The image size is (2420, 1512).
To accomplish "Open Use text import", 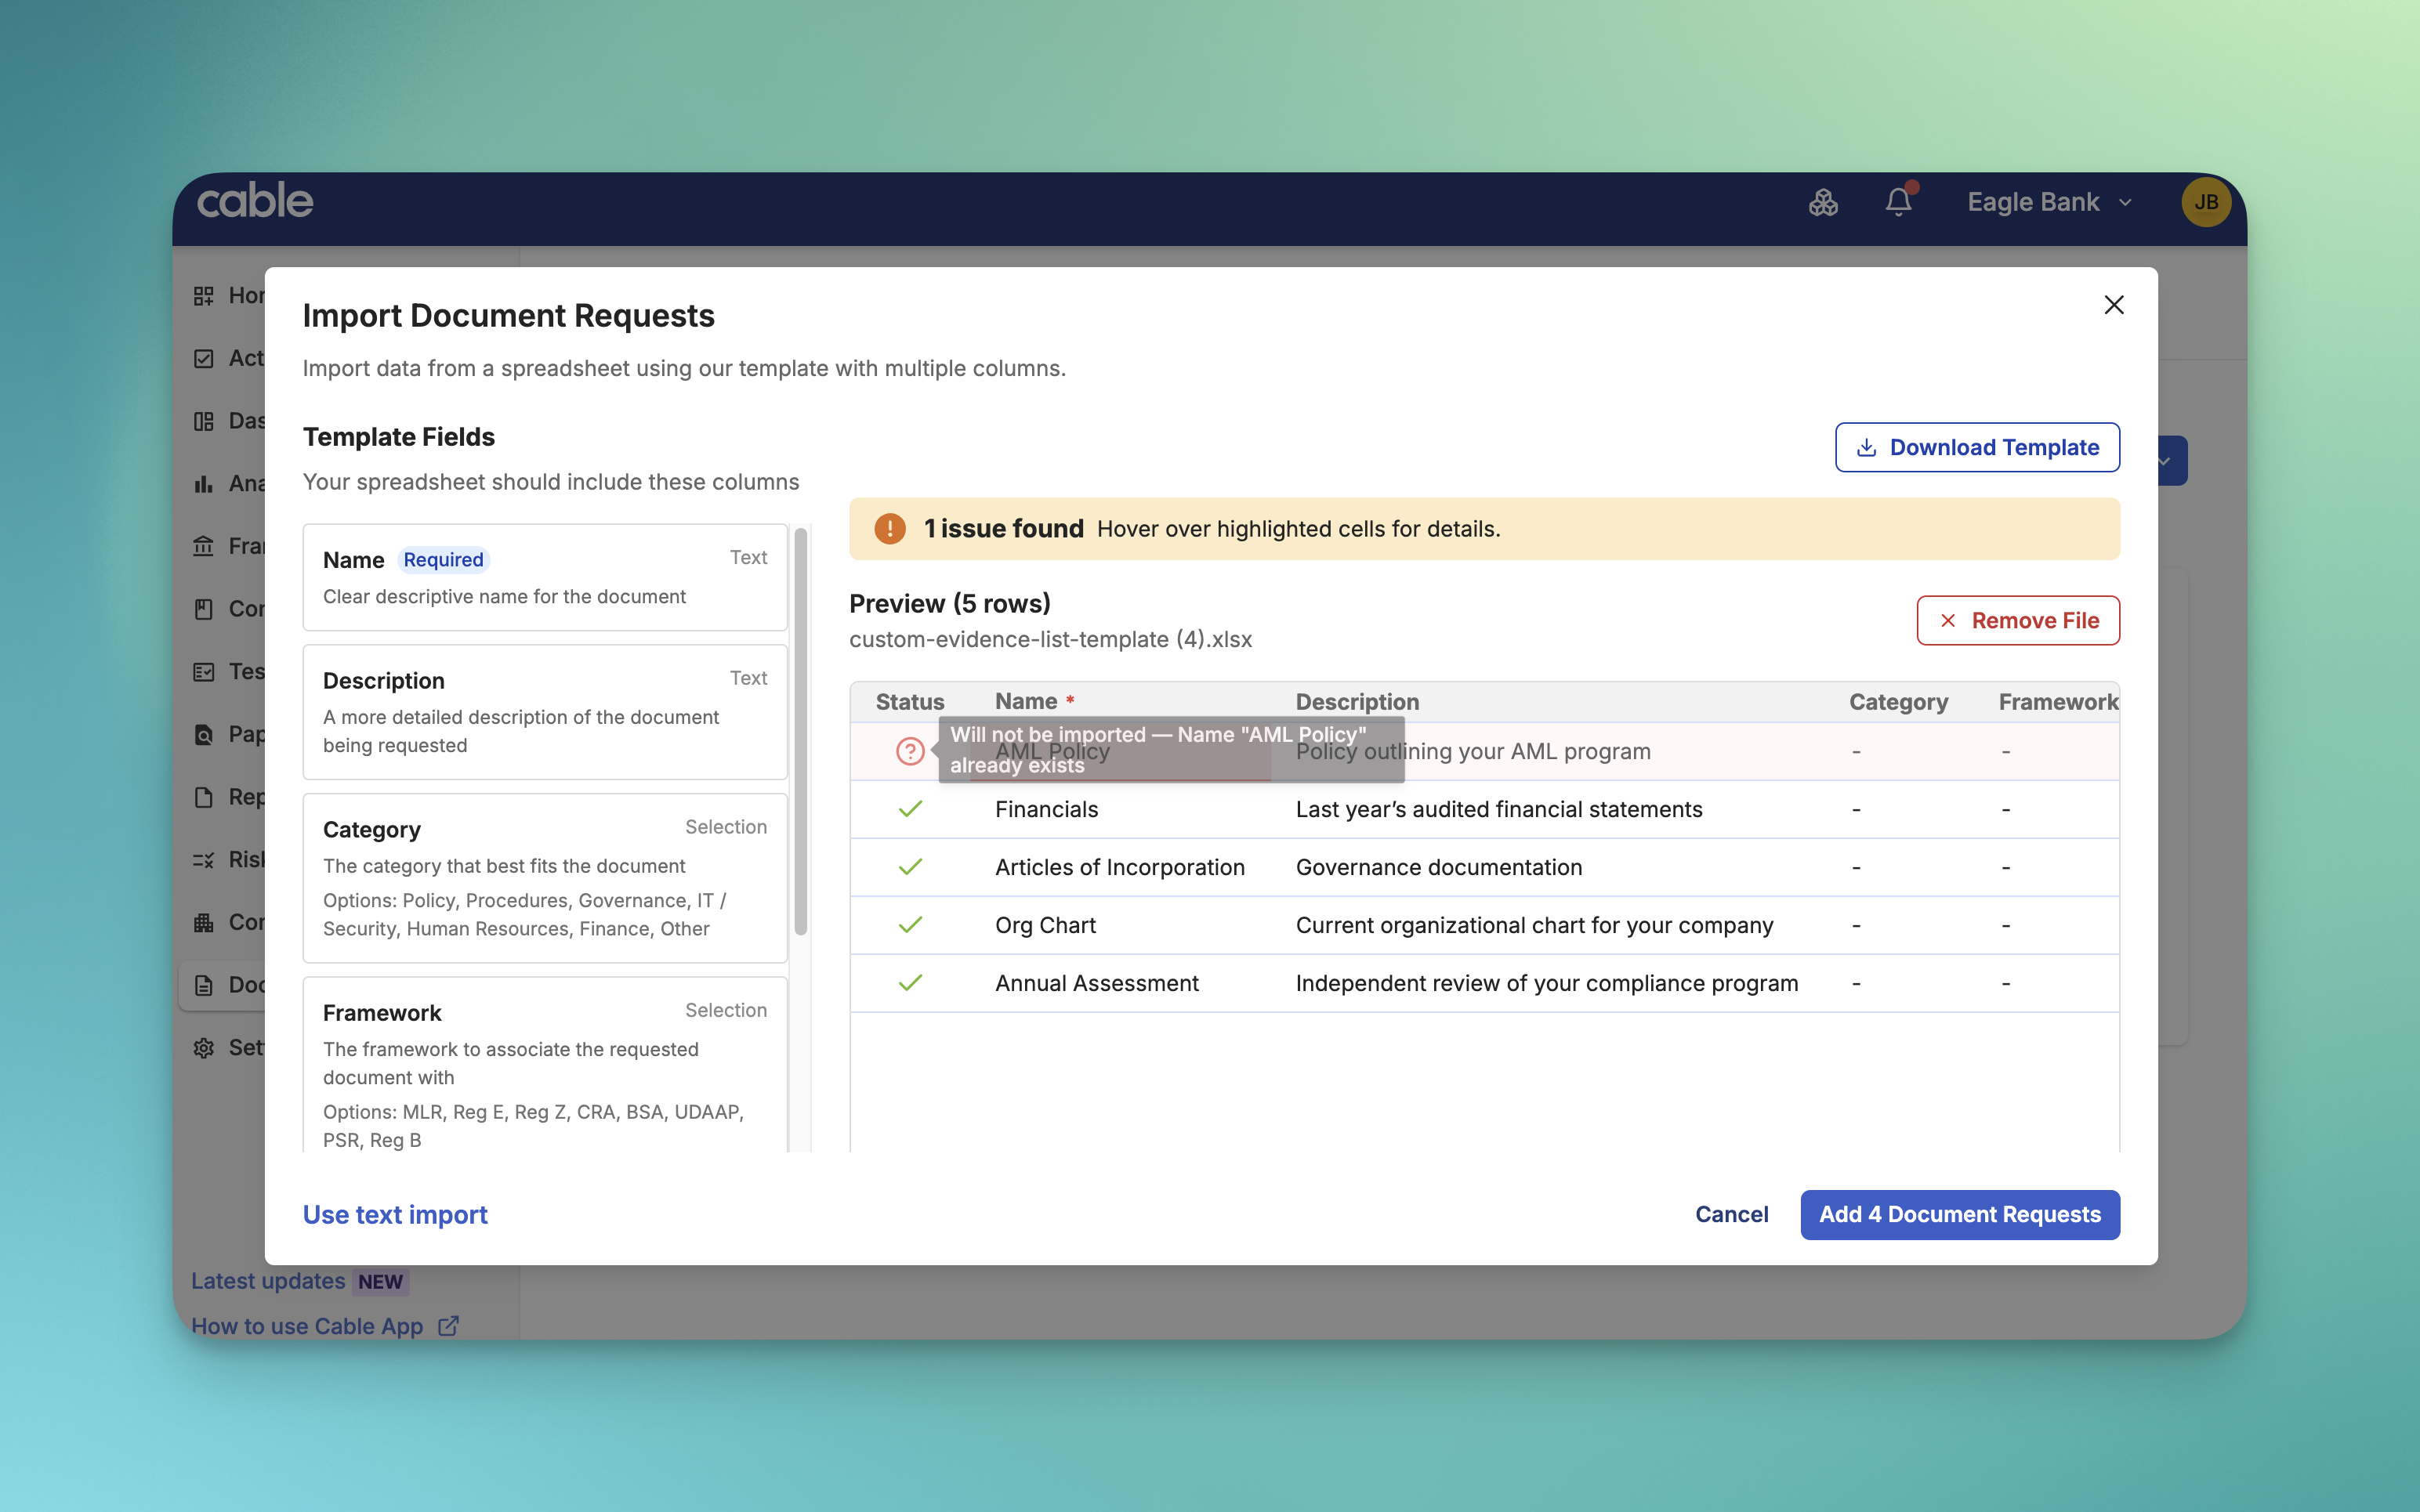I will click(394, 1214).
